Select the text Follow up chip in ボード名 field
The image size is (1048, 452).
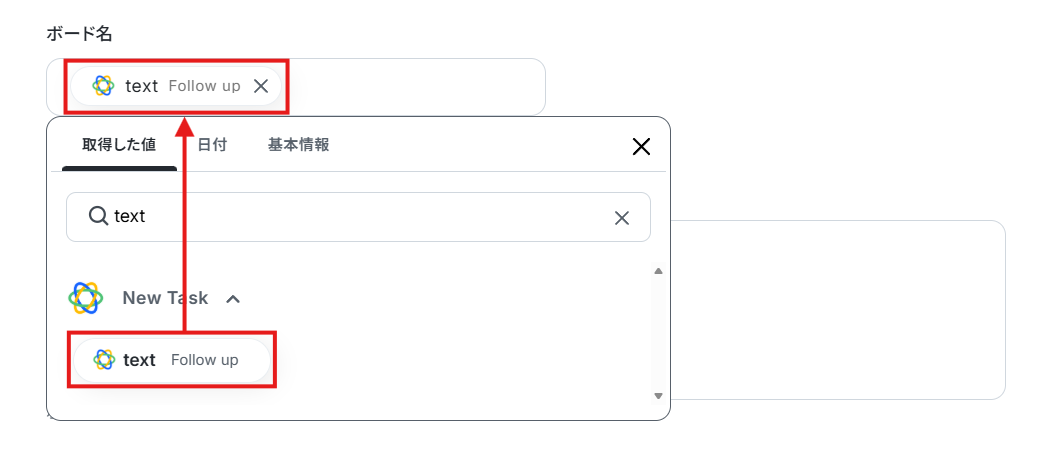point(176,86)
